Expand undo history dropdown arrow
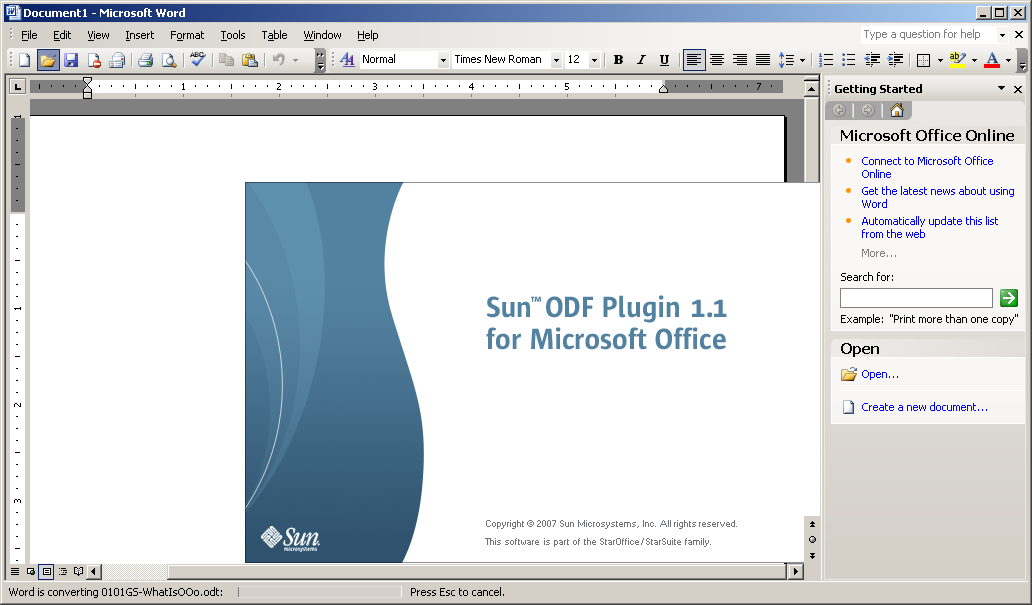The image size is (1032, 605). click(x=296, y=60)
